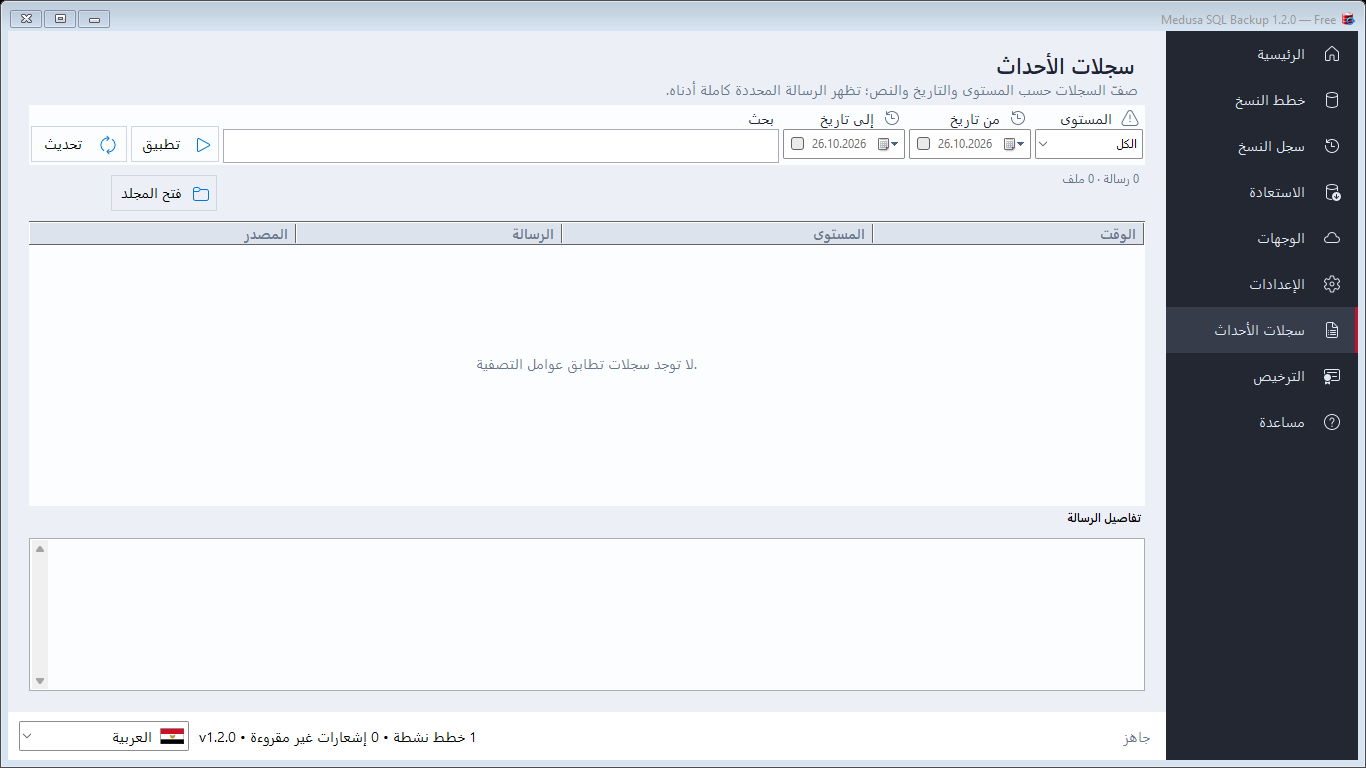Click the history clock icon for سجل النسخ
Image resolution: width=1366 pixels, height=768 pixels.
[x=1331, y=146]
